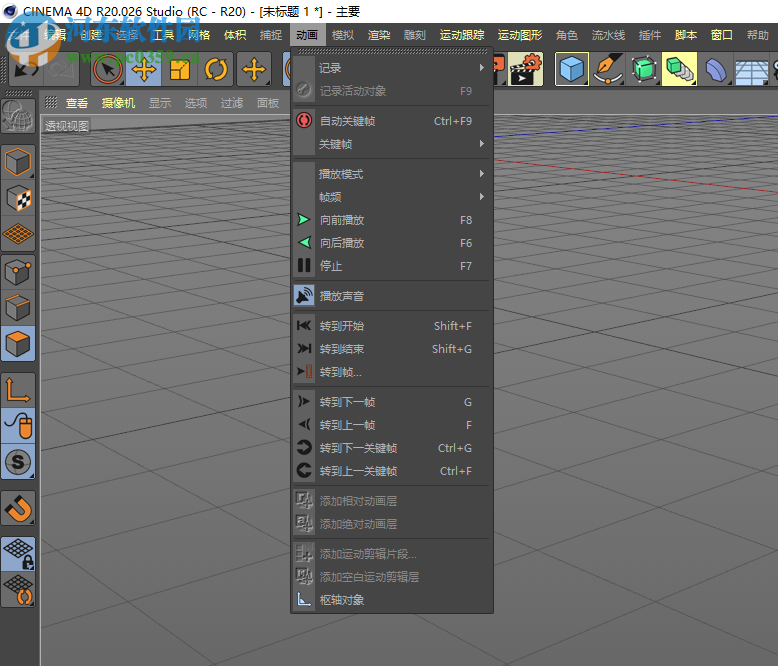Viewport: 778px width, 666px height.
Task: Open the 运动图形 menu
Action: (x=520, y=35)
